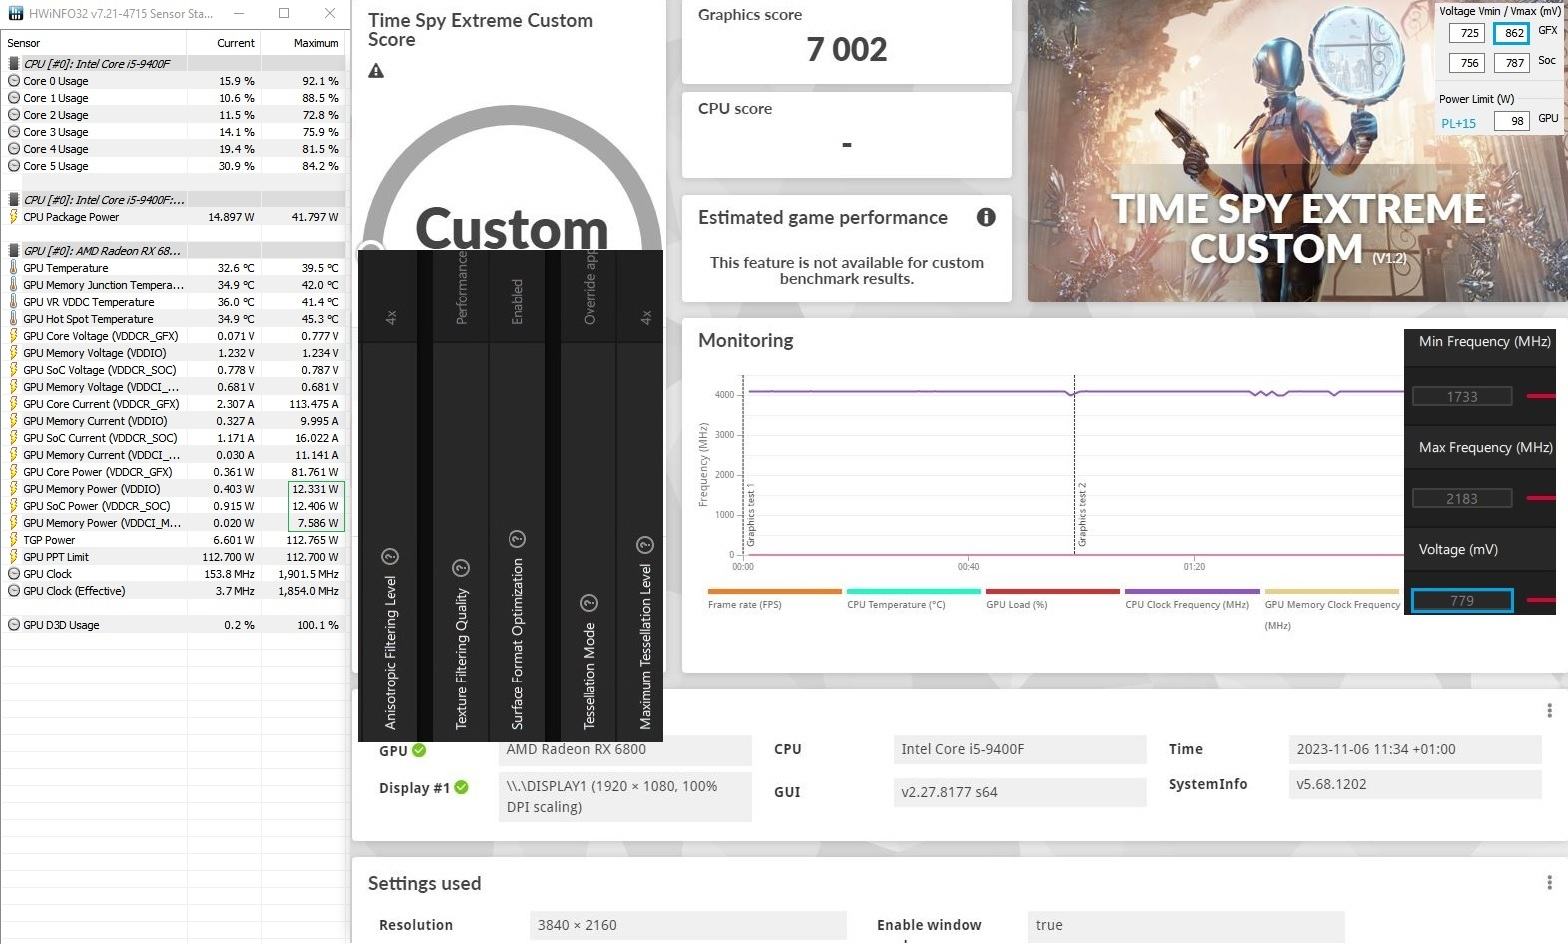Click help icon for Anisotropic Filtering Level
Image resolution: width=1568 pixels, height=944 pixels.
391,556
